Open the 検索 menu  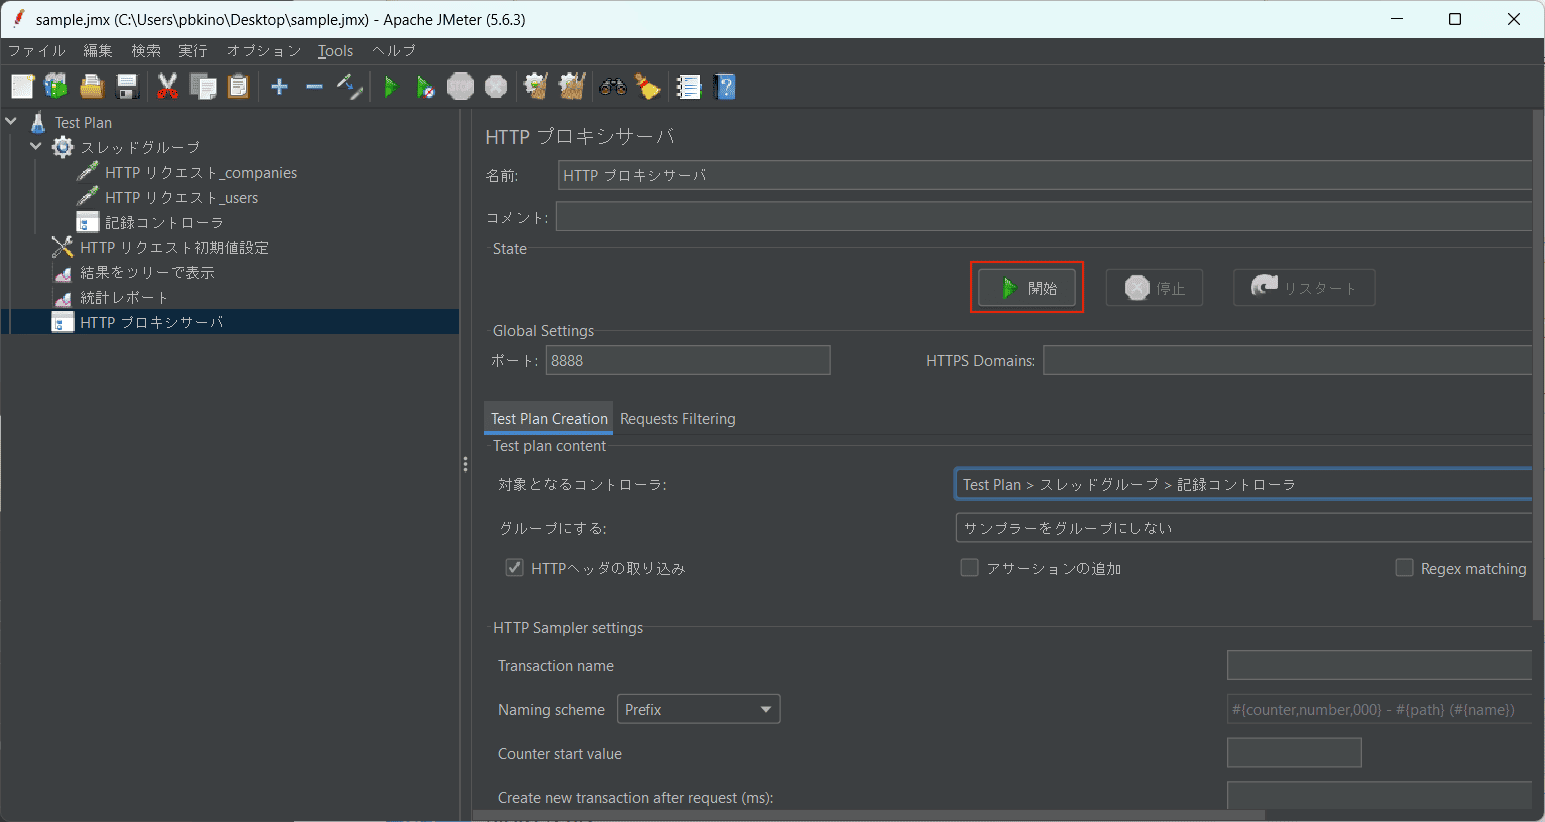click(x=146, y=51)
